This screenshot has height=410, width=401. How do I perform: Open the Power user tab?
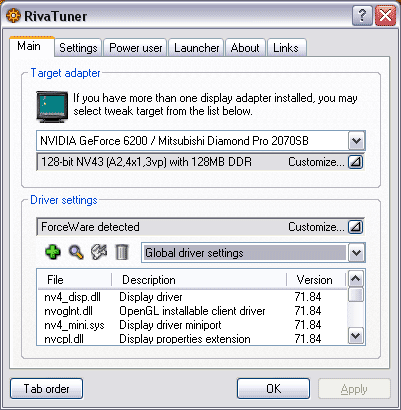136,48
